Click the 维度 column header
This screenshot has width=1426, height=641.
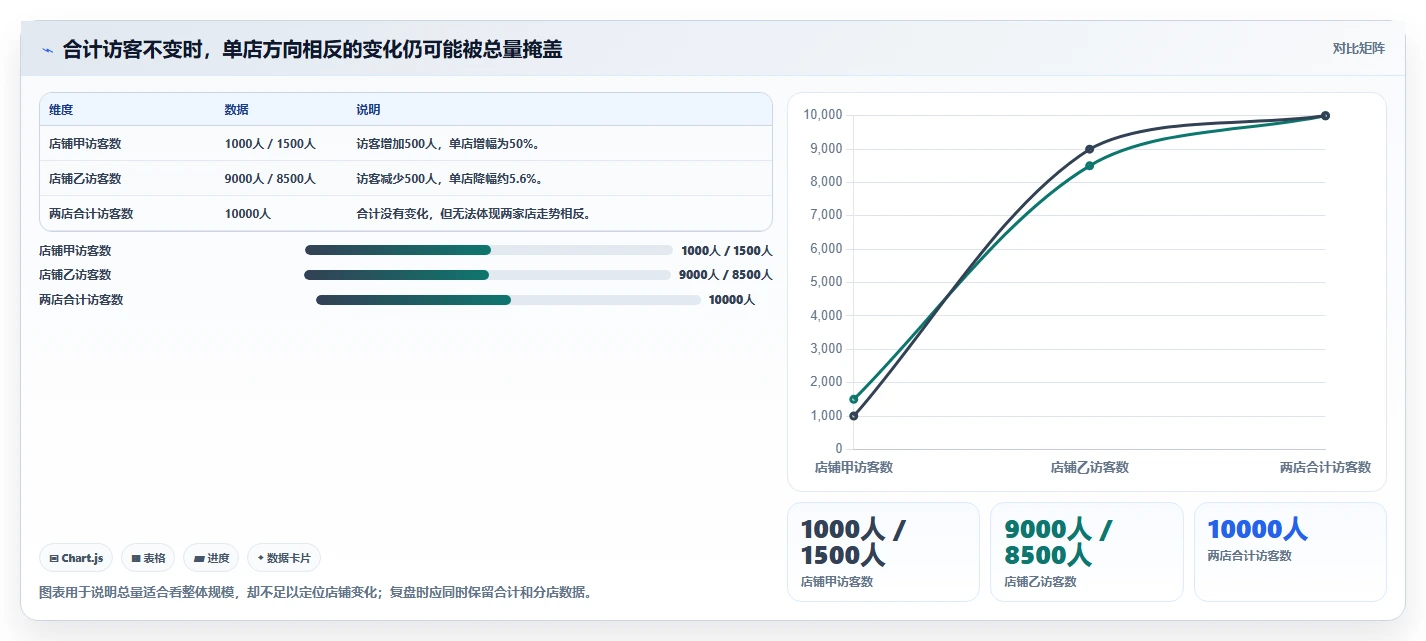[x=61, y=110]
